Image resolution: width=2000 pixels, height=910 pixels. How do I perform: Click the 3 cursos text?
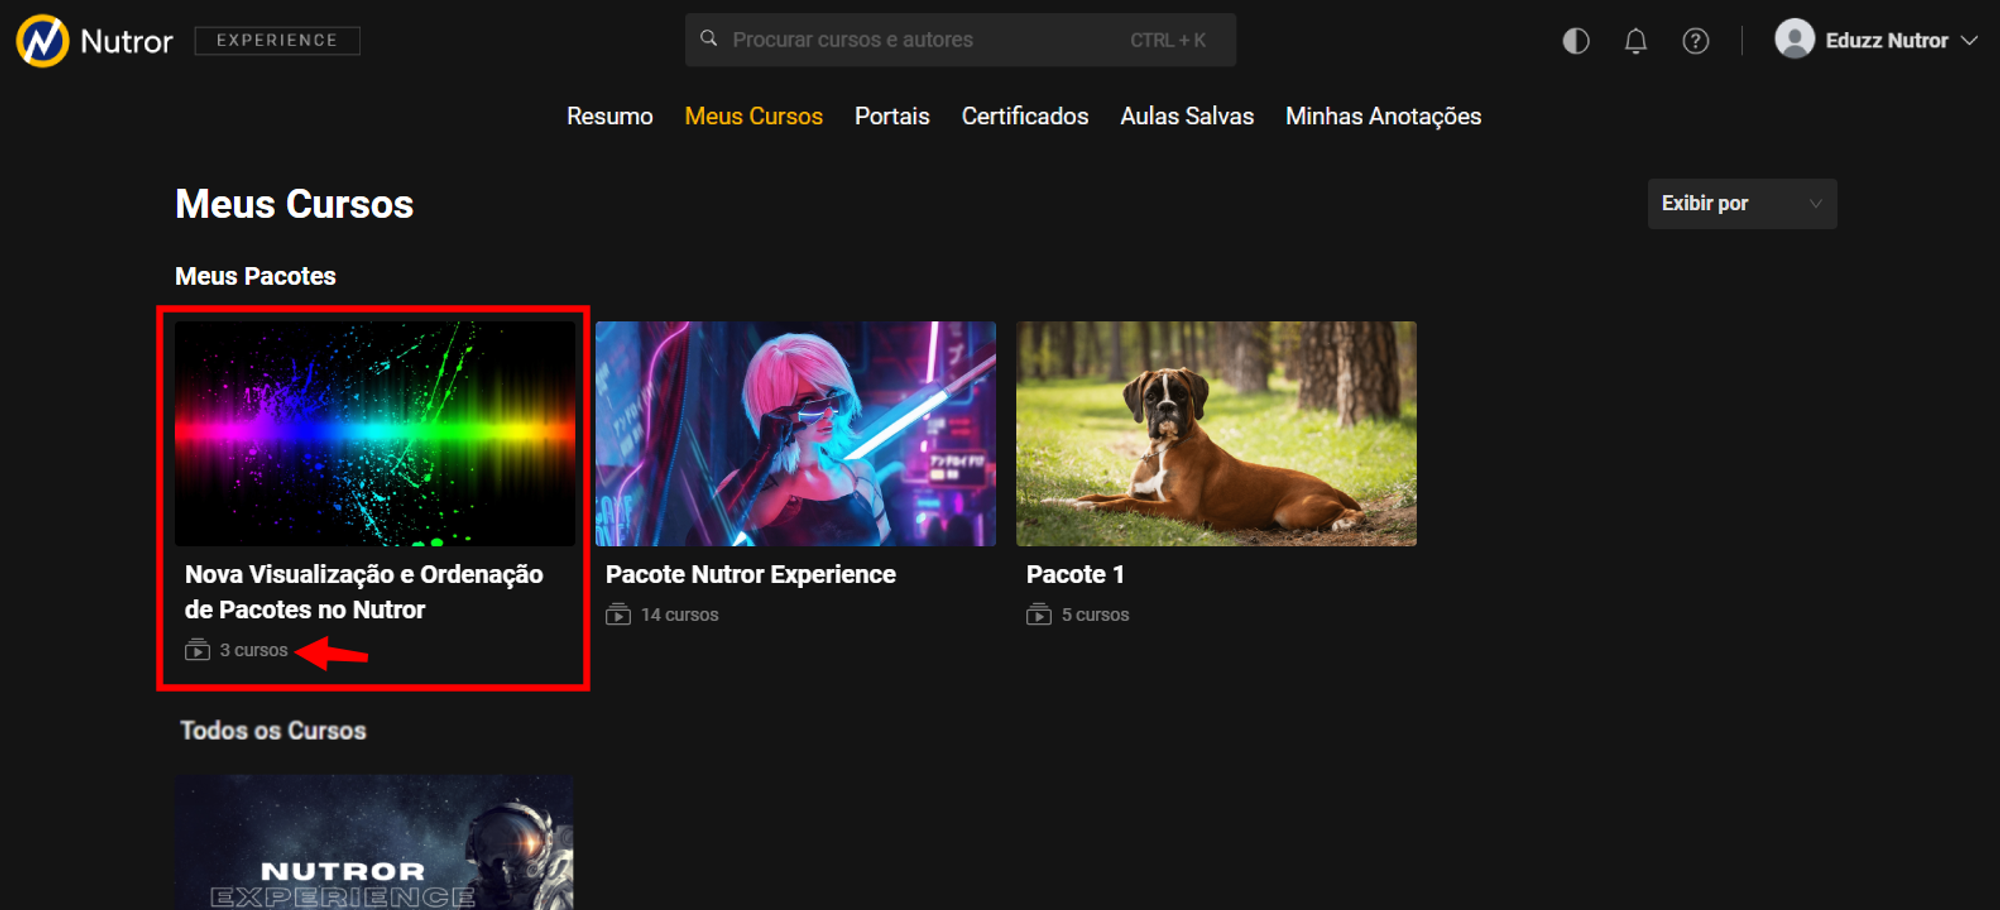(x=254, y=650)
